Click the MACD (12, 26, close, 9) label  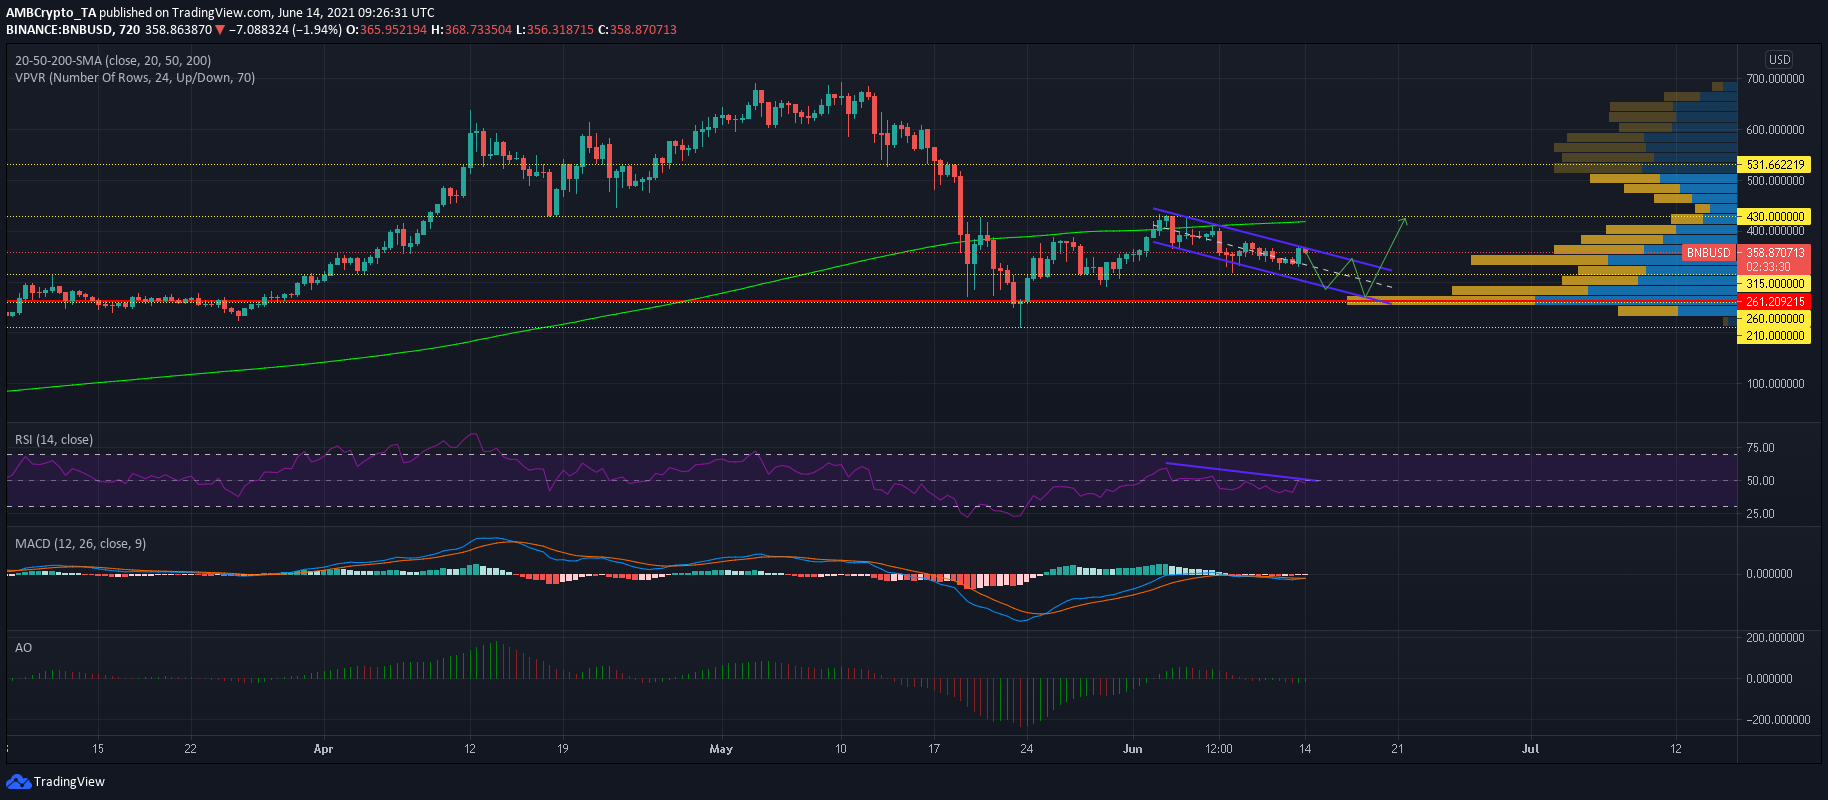coord(80,543)
